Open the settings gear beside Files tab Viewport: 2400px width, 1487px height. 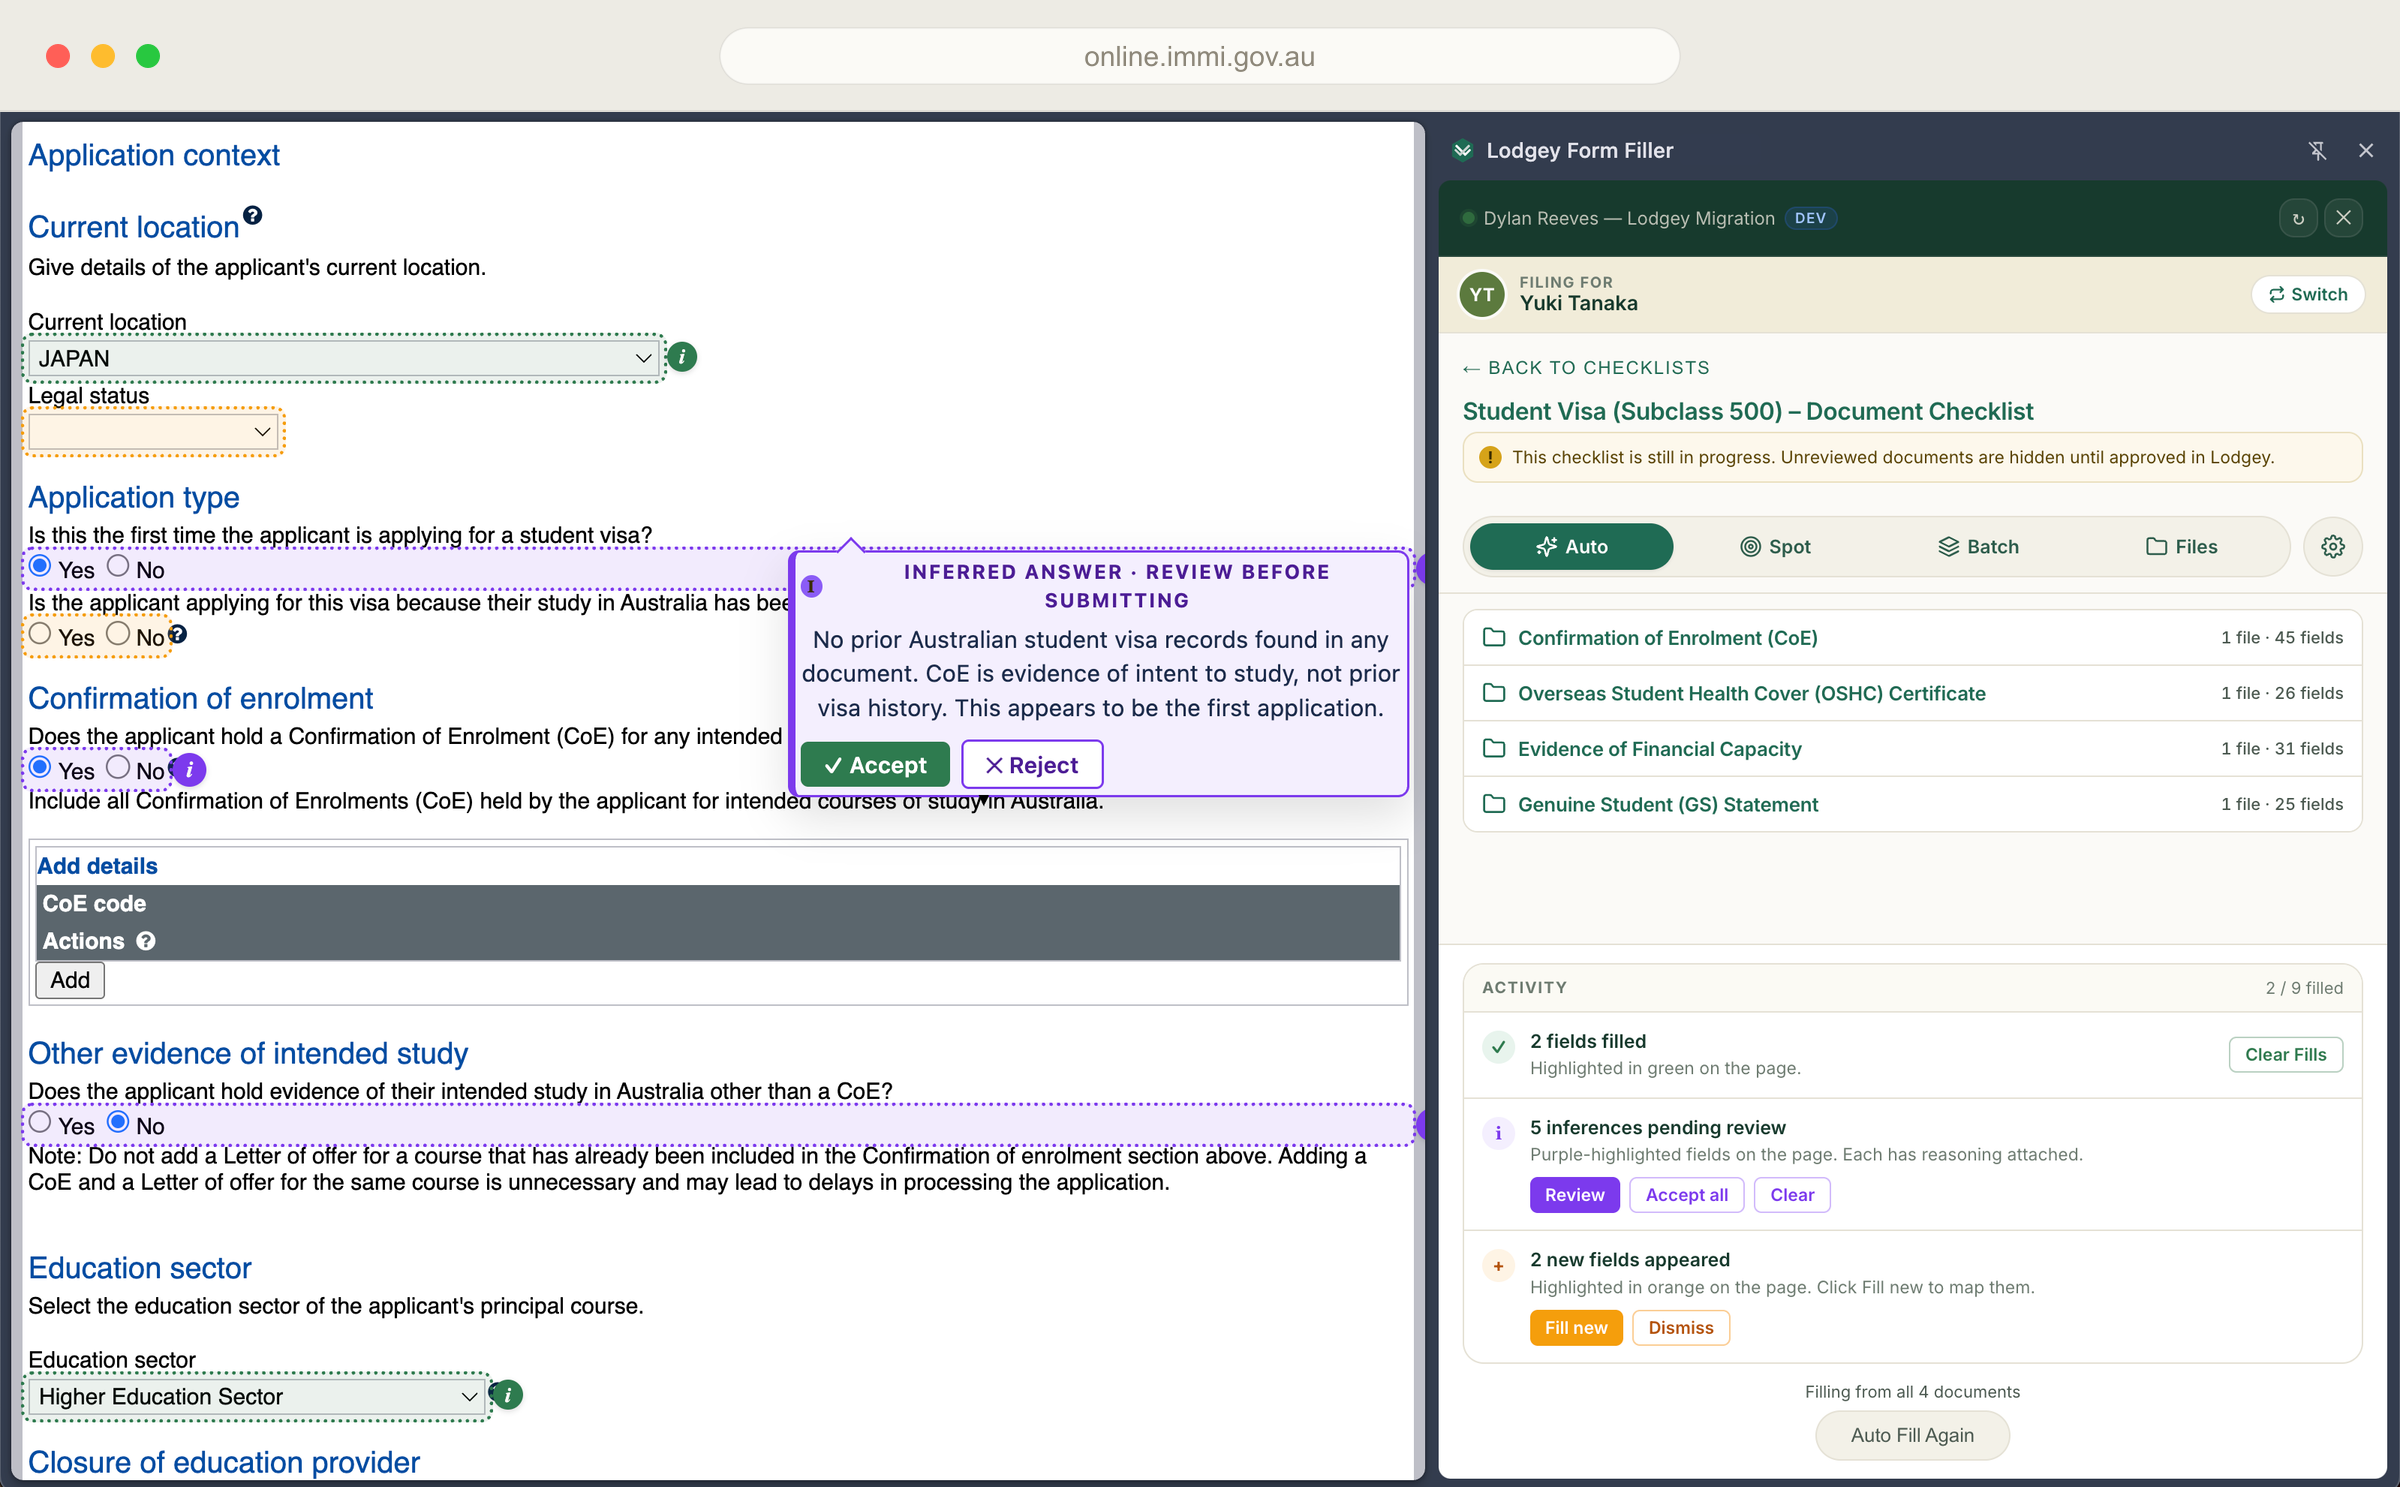point(2333,547)
